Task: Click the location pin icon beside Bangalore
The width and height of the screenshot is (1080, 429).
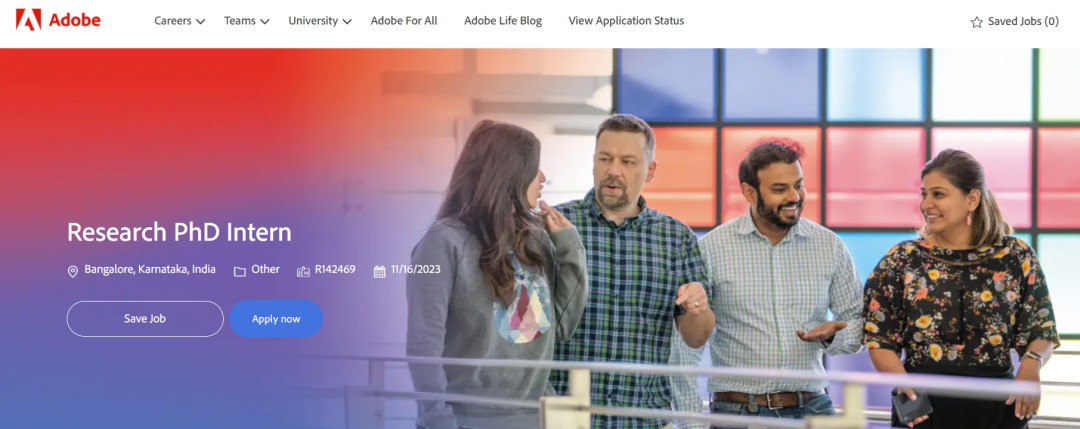Action: click(x=72, y=271)
